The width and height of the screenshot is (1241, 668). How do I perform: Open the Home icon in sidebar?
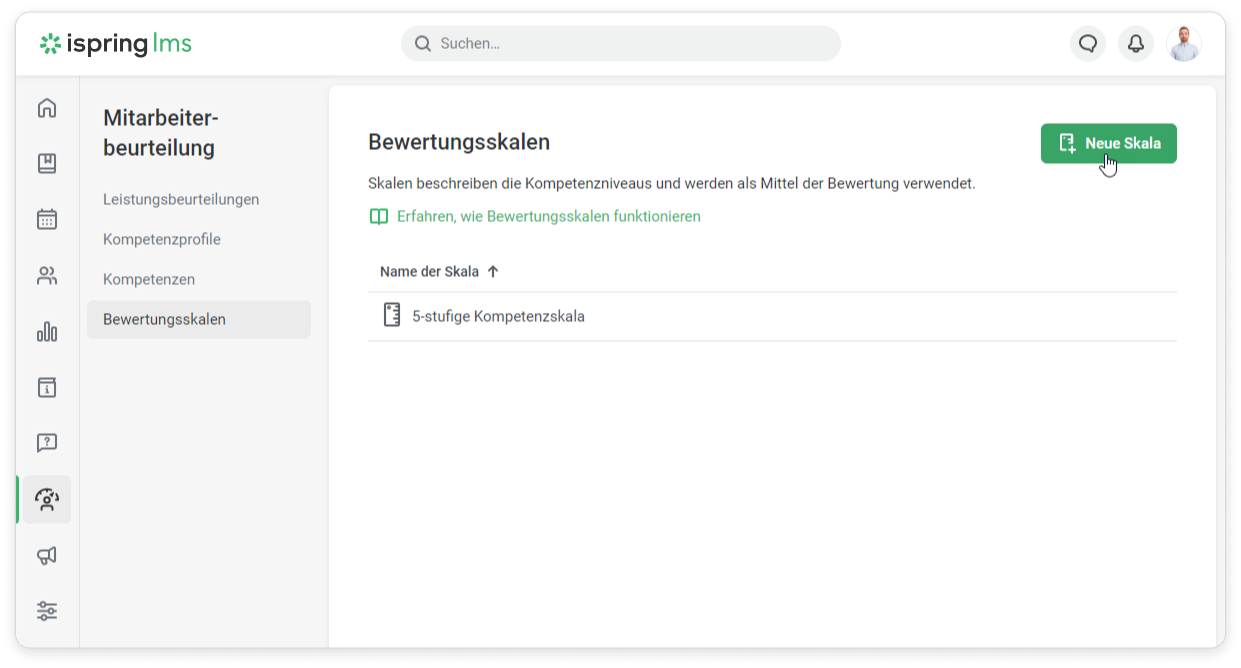[47, 108]
